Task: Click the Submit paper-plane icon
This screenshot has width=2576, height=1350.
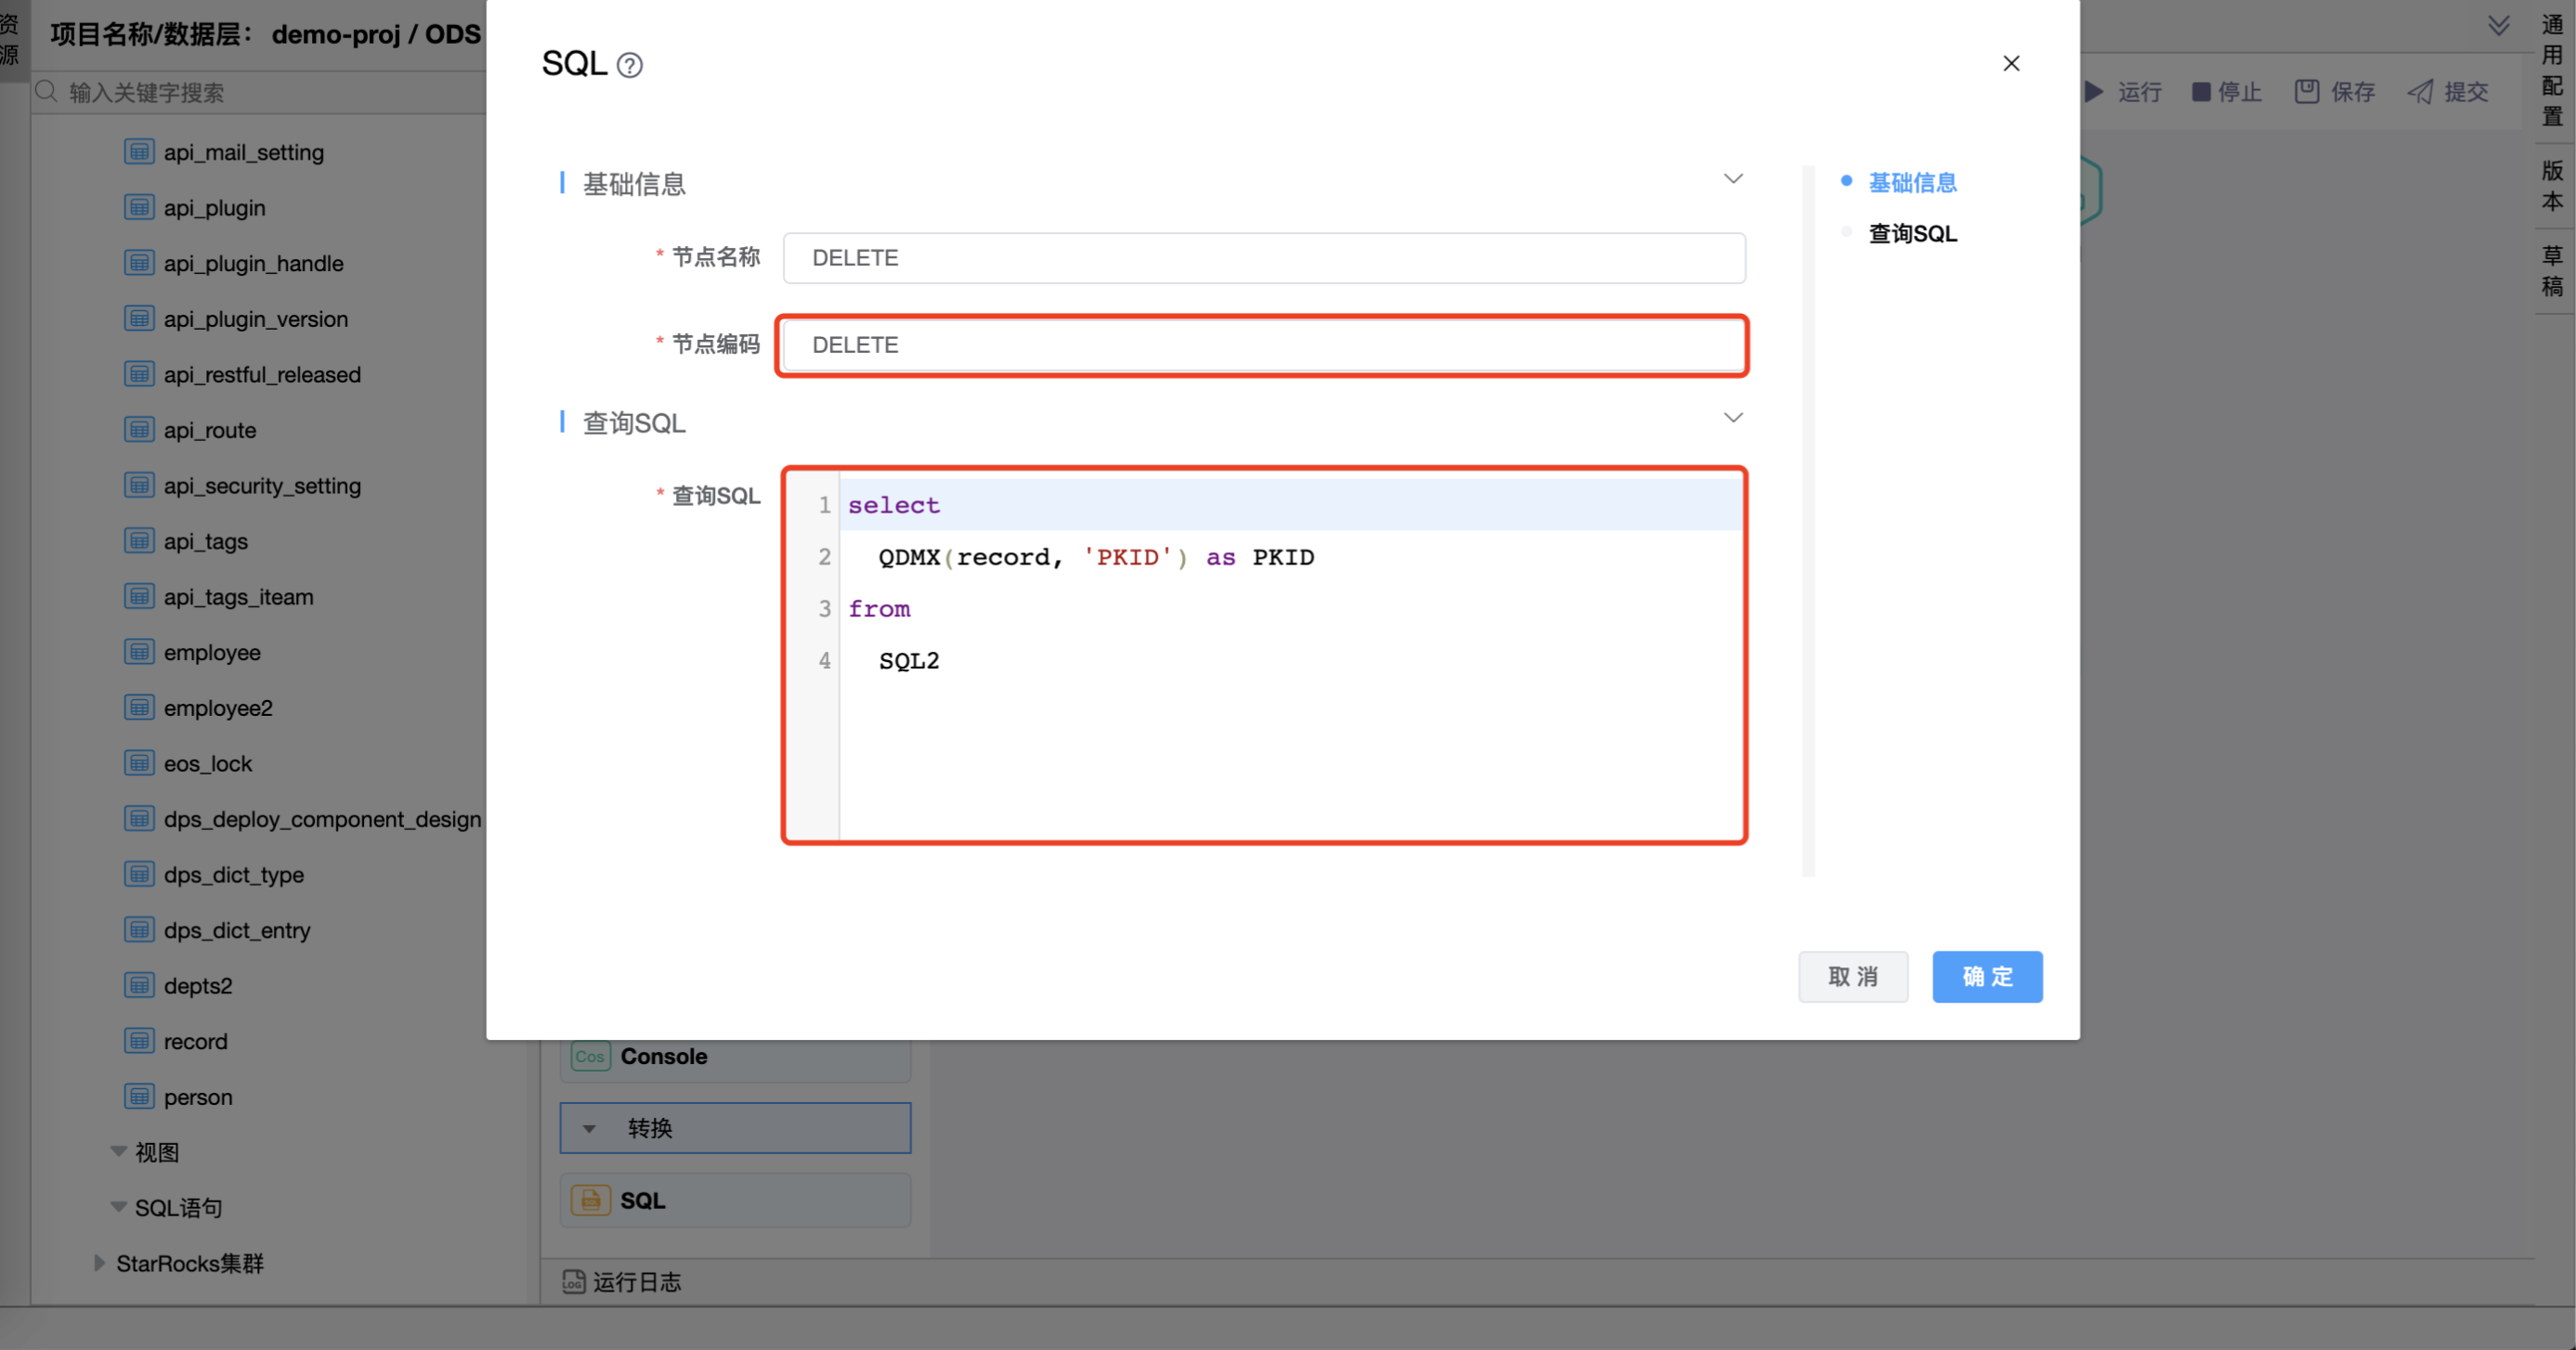Action: (2420, 92)
